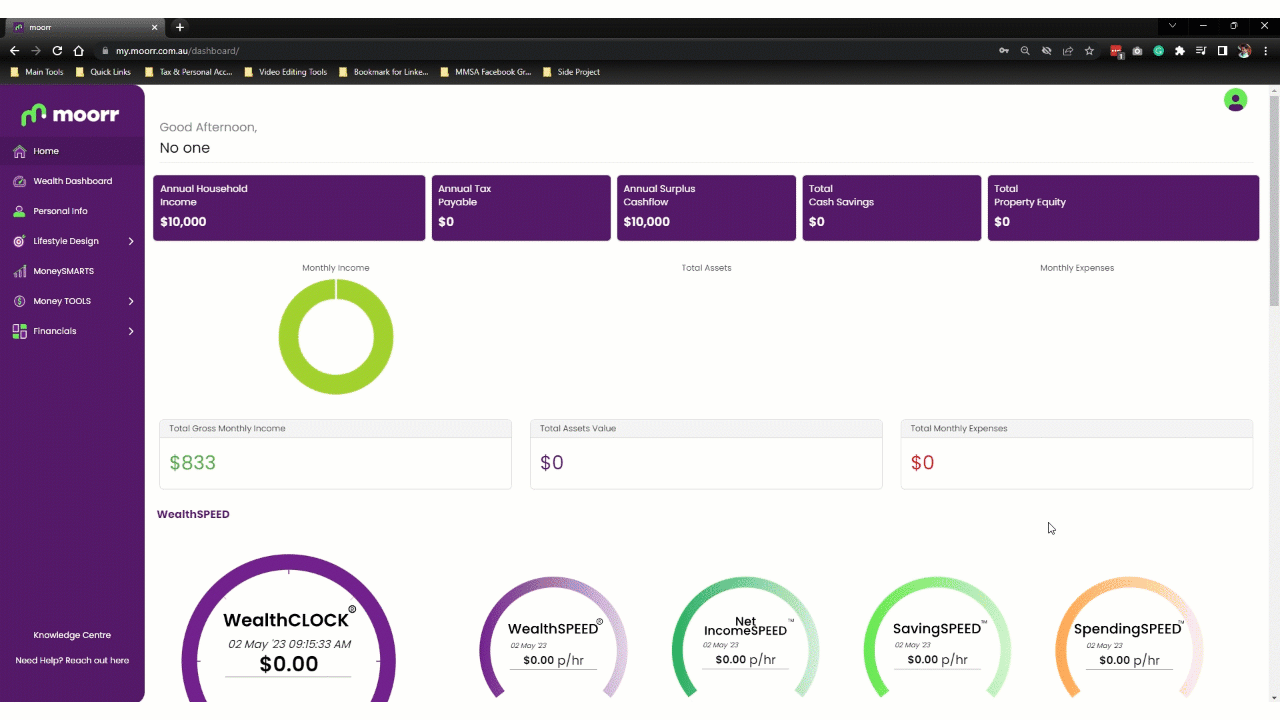Click the Personal Info person icon
Screen dimensions: 1280x720
19,211
